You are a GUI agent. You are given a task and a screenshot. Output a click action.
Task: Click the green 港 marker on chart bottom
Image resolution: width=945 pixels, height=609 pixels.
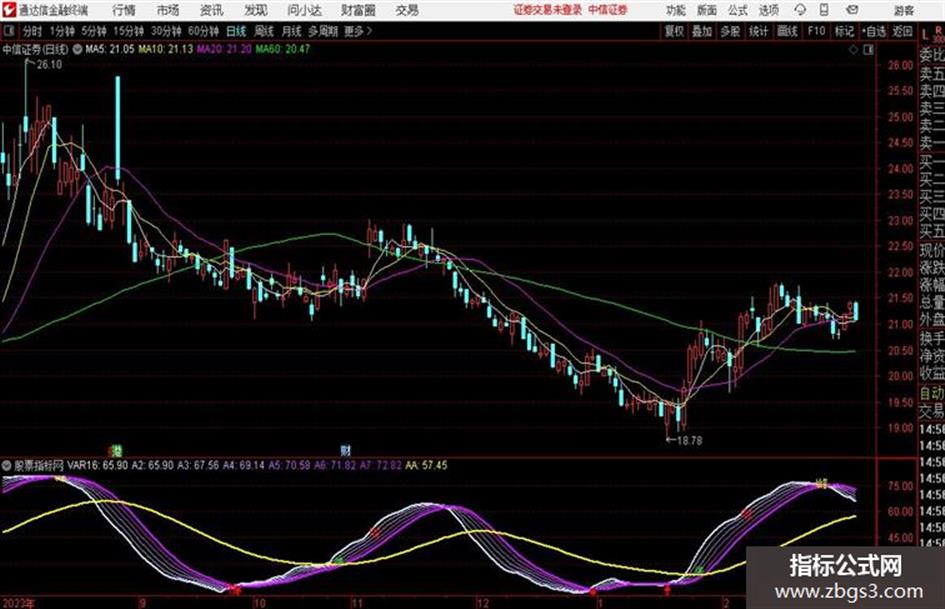pos(117,450)
